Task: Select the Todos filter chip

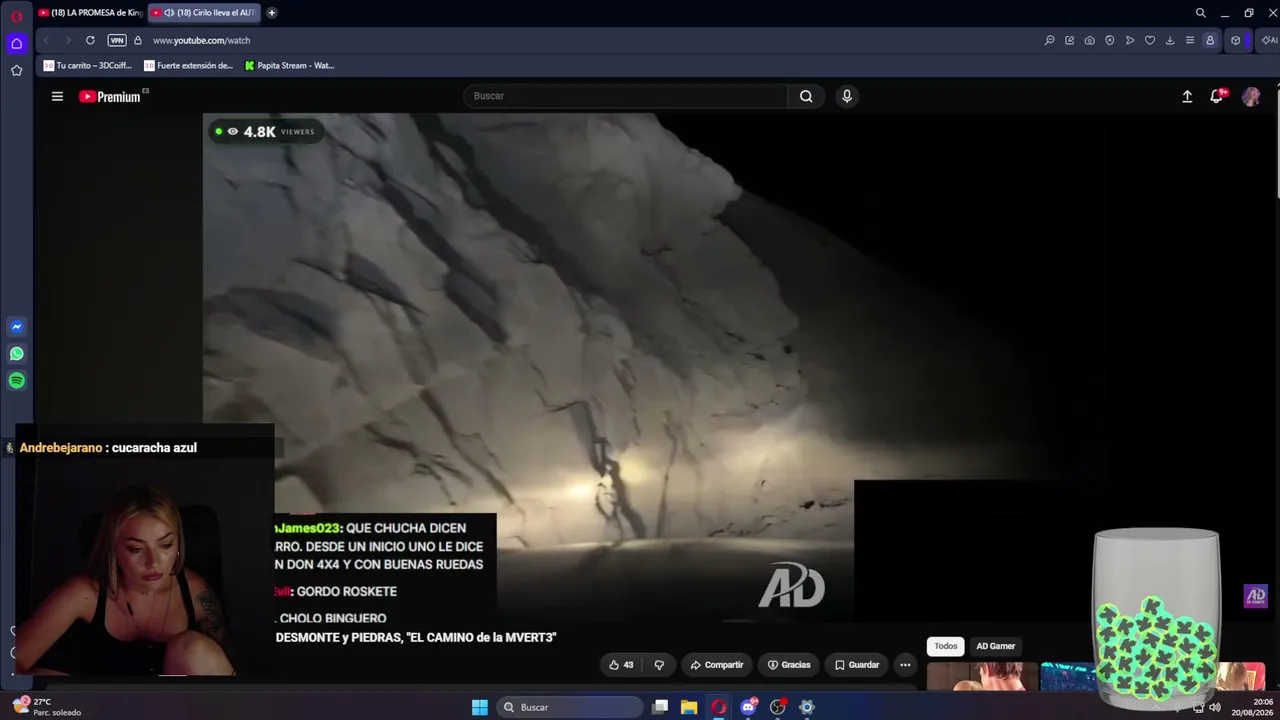Action: coord(946,646)
